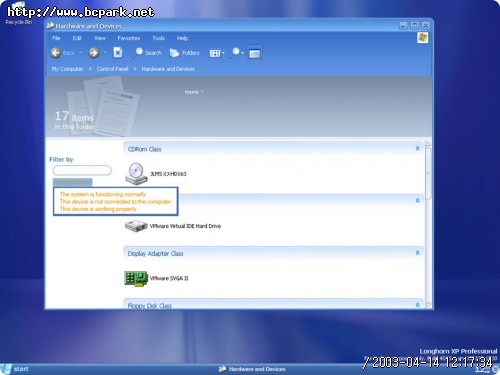Screen dimensions: 500x375
Task: Open the Recycle Bin desktop icon
Action: tap(19, 13)
